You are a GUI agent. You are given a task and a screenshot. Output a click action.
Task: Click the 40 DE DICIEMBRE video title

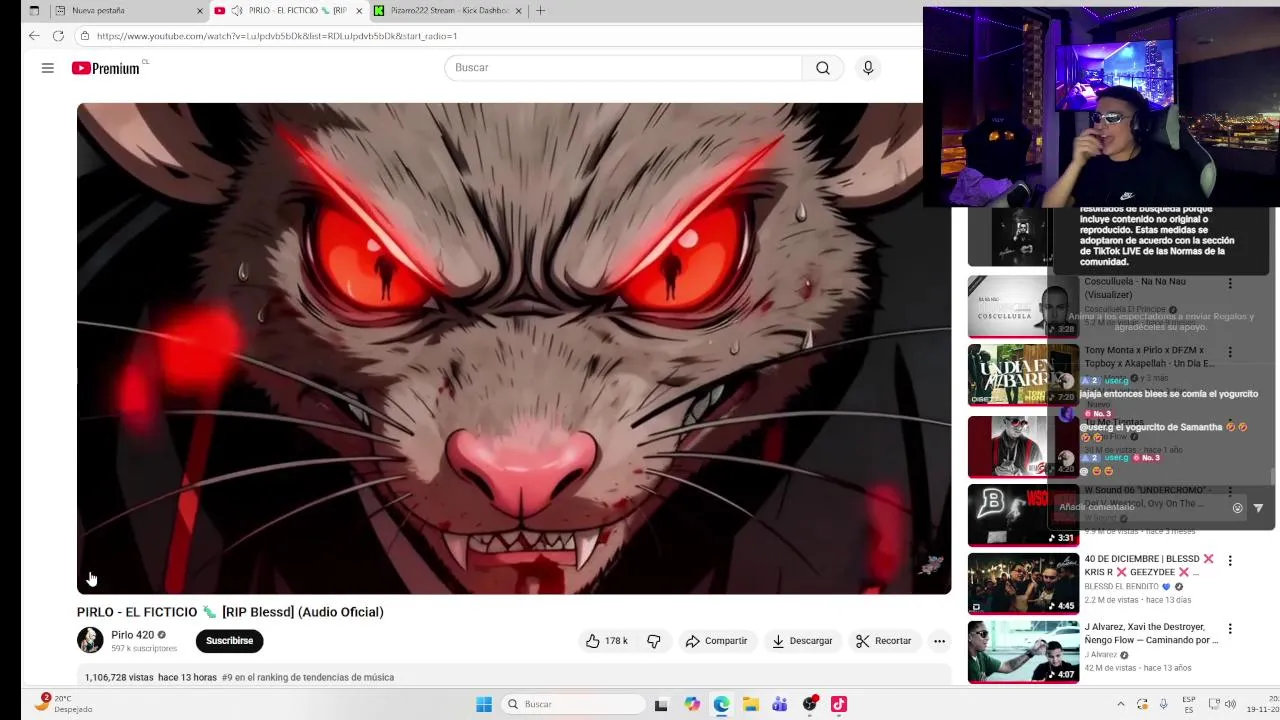click(x=1149, y=566)
